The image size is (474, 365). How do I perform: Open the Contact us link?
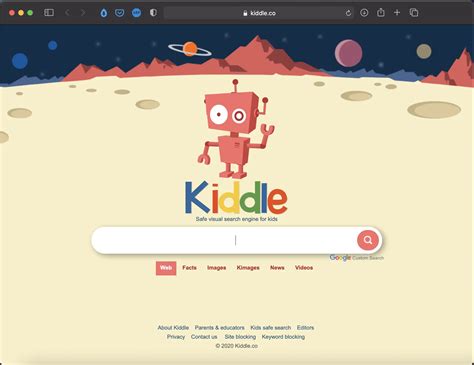click(x=204, y=337)
